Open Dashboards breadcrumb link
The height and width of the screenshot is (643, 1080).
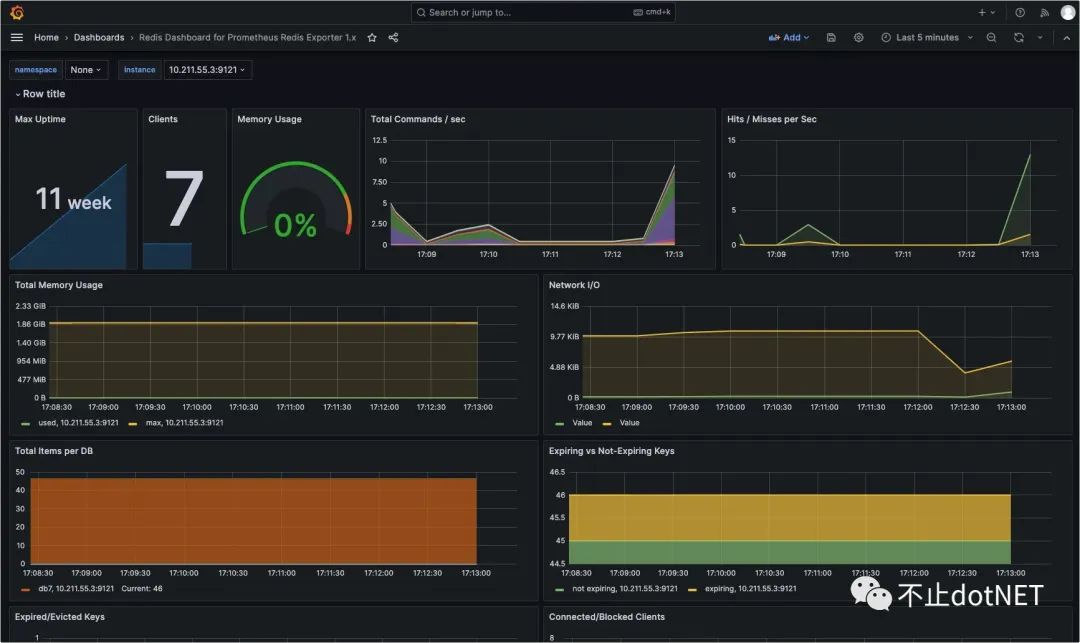click(x=99, y=38)
